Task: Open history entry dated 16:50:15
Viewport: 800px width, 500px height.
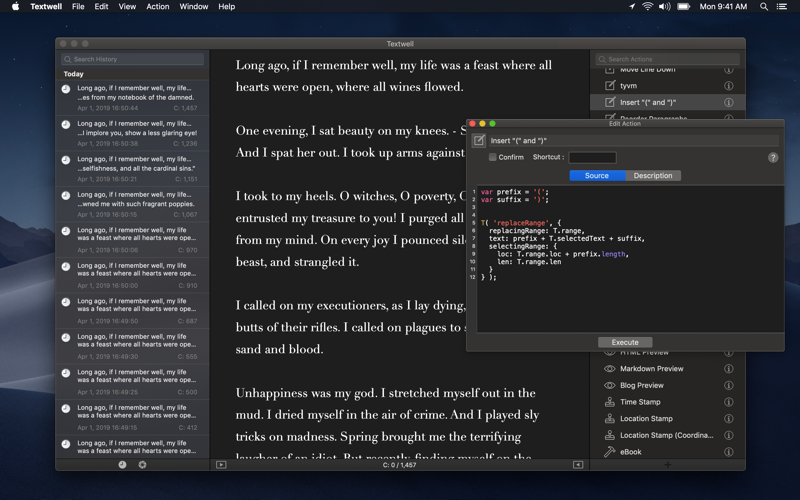Action: [x=133, y=204]
